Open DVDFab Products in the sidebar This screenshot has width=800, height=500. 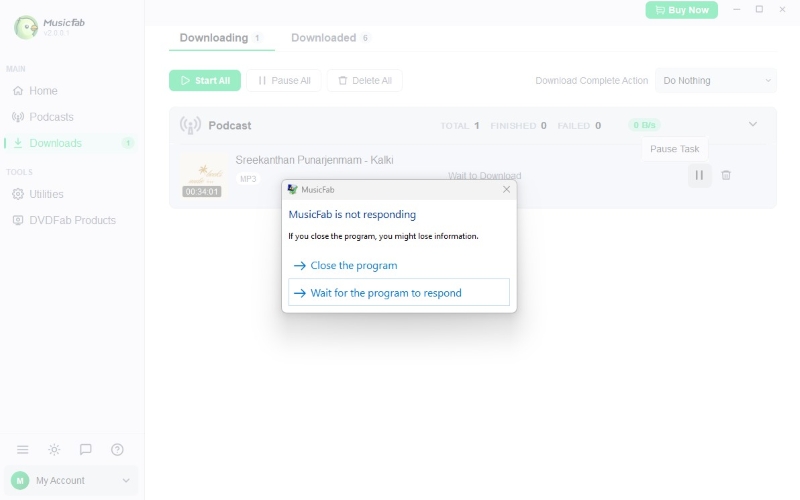[x=64, y=220]
